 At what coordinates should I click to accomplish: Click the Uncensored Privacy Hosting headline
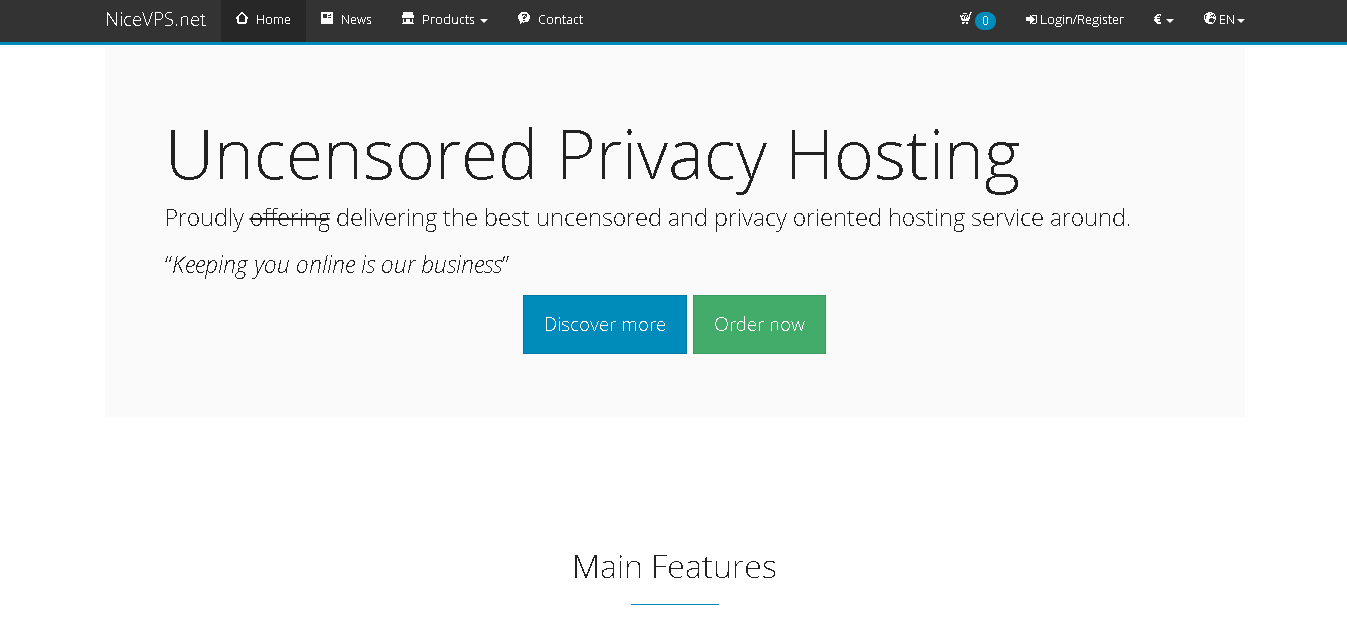pos(592,156)
